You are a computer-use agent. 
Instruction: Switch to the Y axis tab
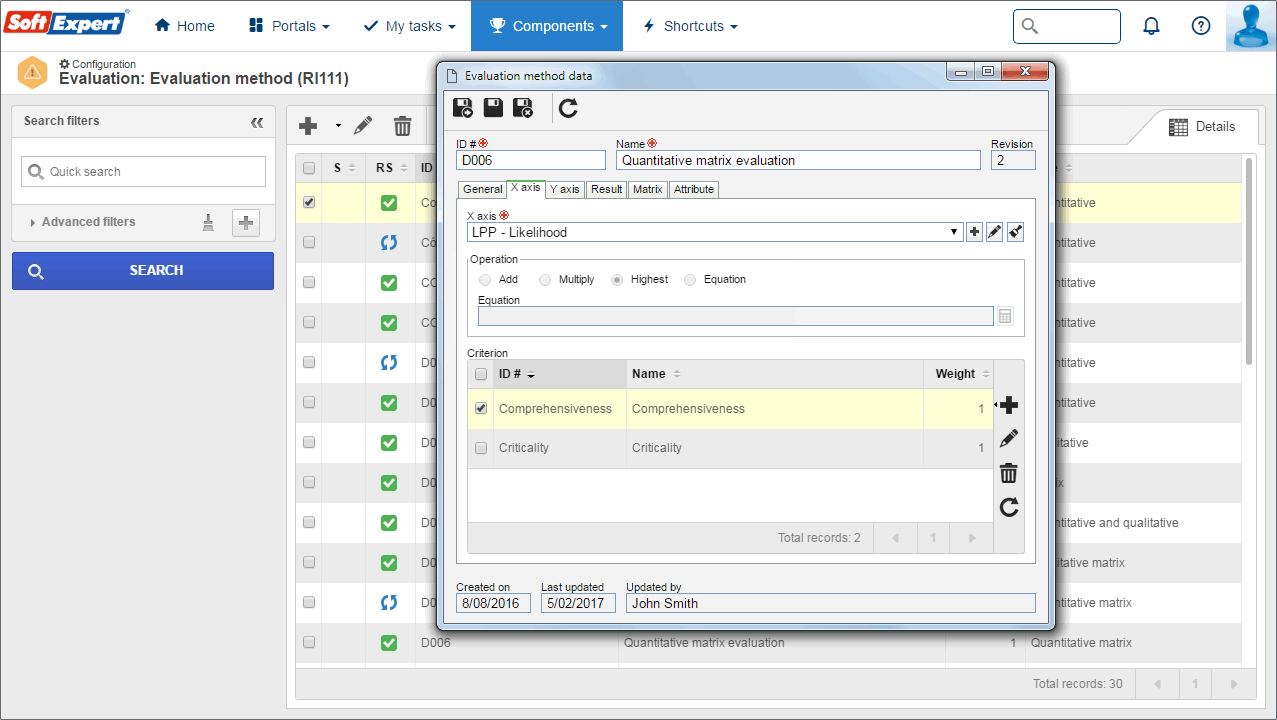[564, 189]
